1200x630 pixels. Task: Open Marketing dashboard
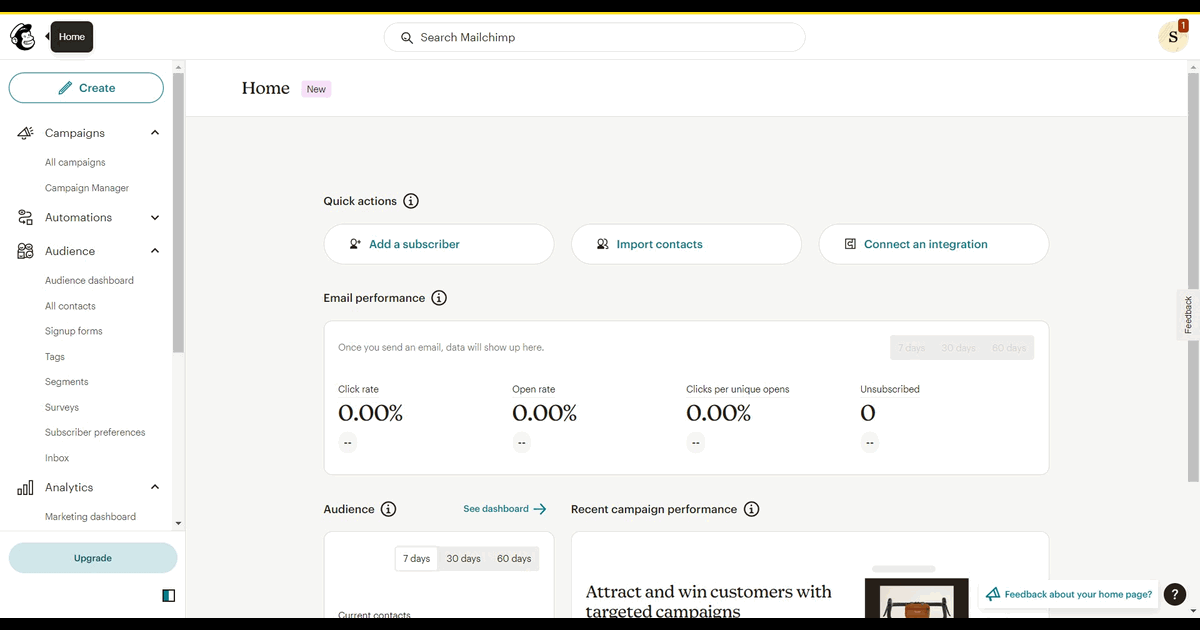(90, 517)
